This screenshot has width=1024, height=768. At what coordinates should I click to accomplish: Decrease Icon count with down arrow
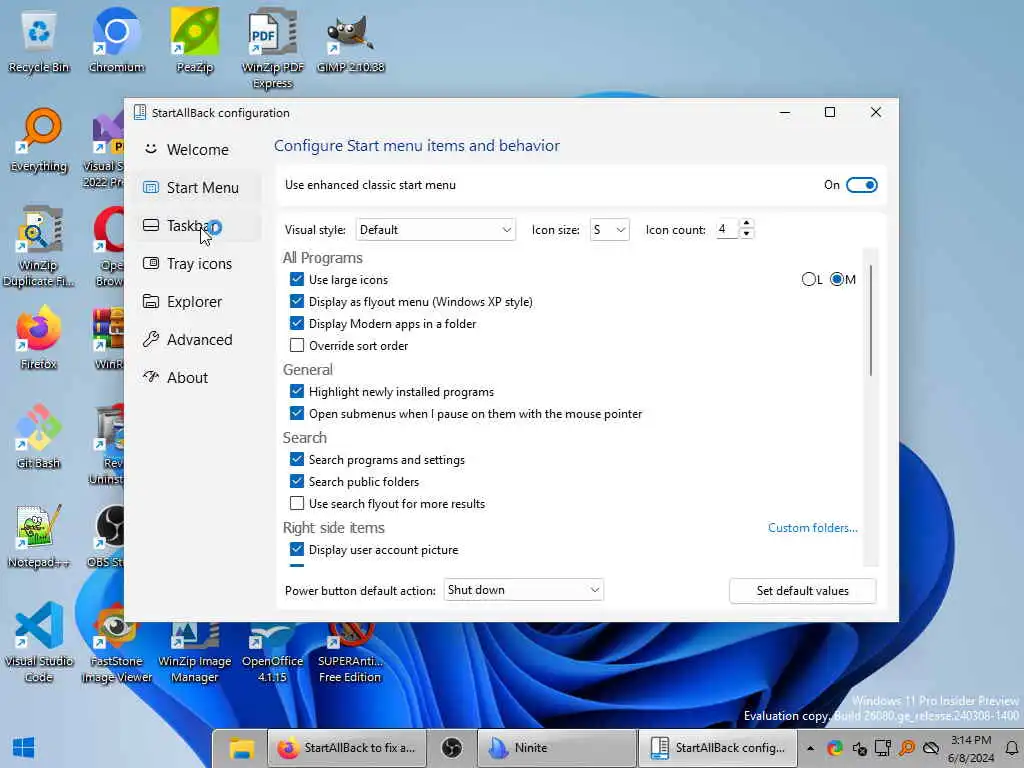coord(746,234)
